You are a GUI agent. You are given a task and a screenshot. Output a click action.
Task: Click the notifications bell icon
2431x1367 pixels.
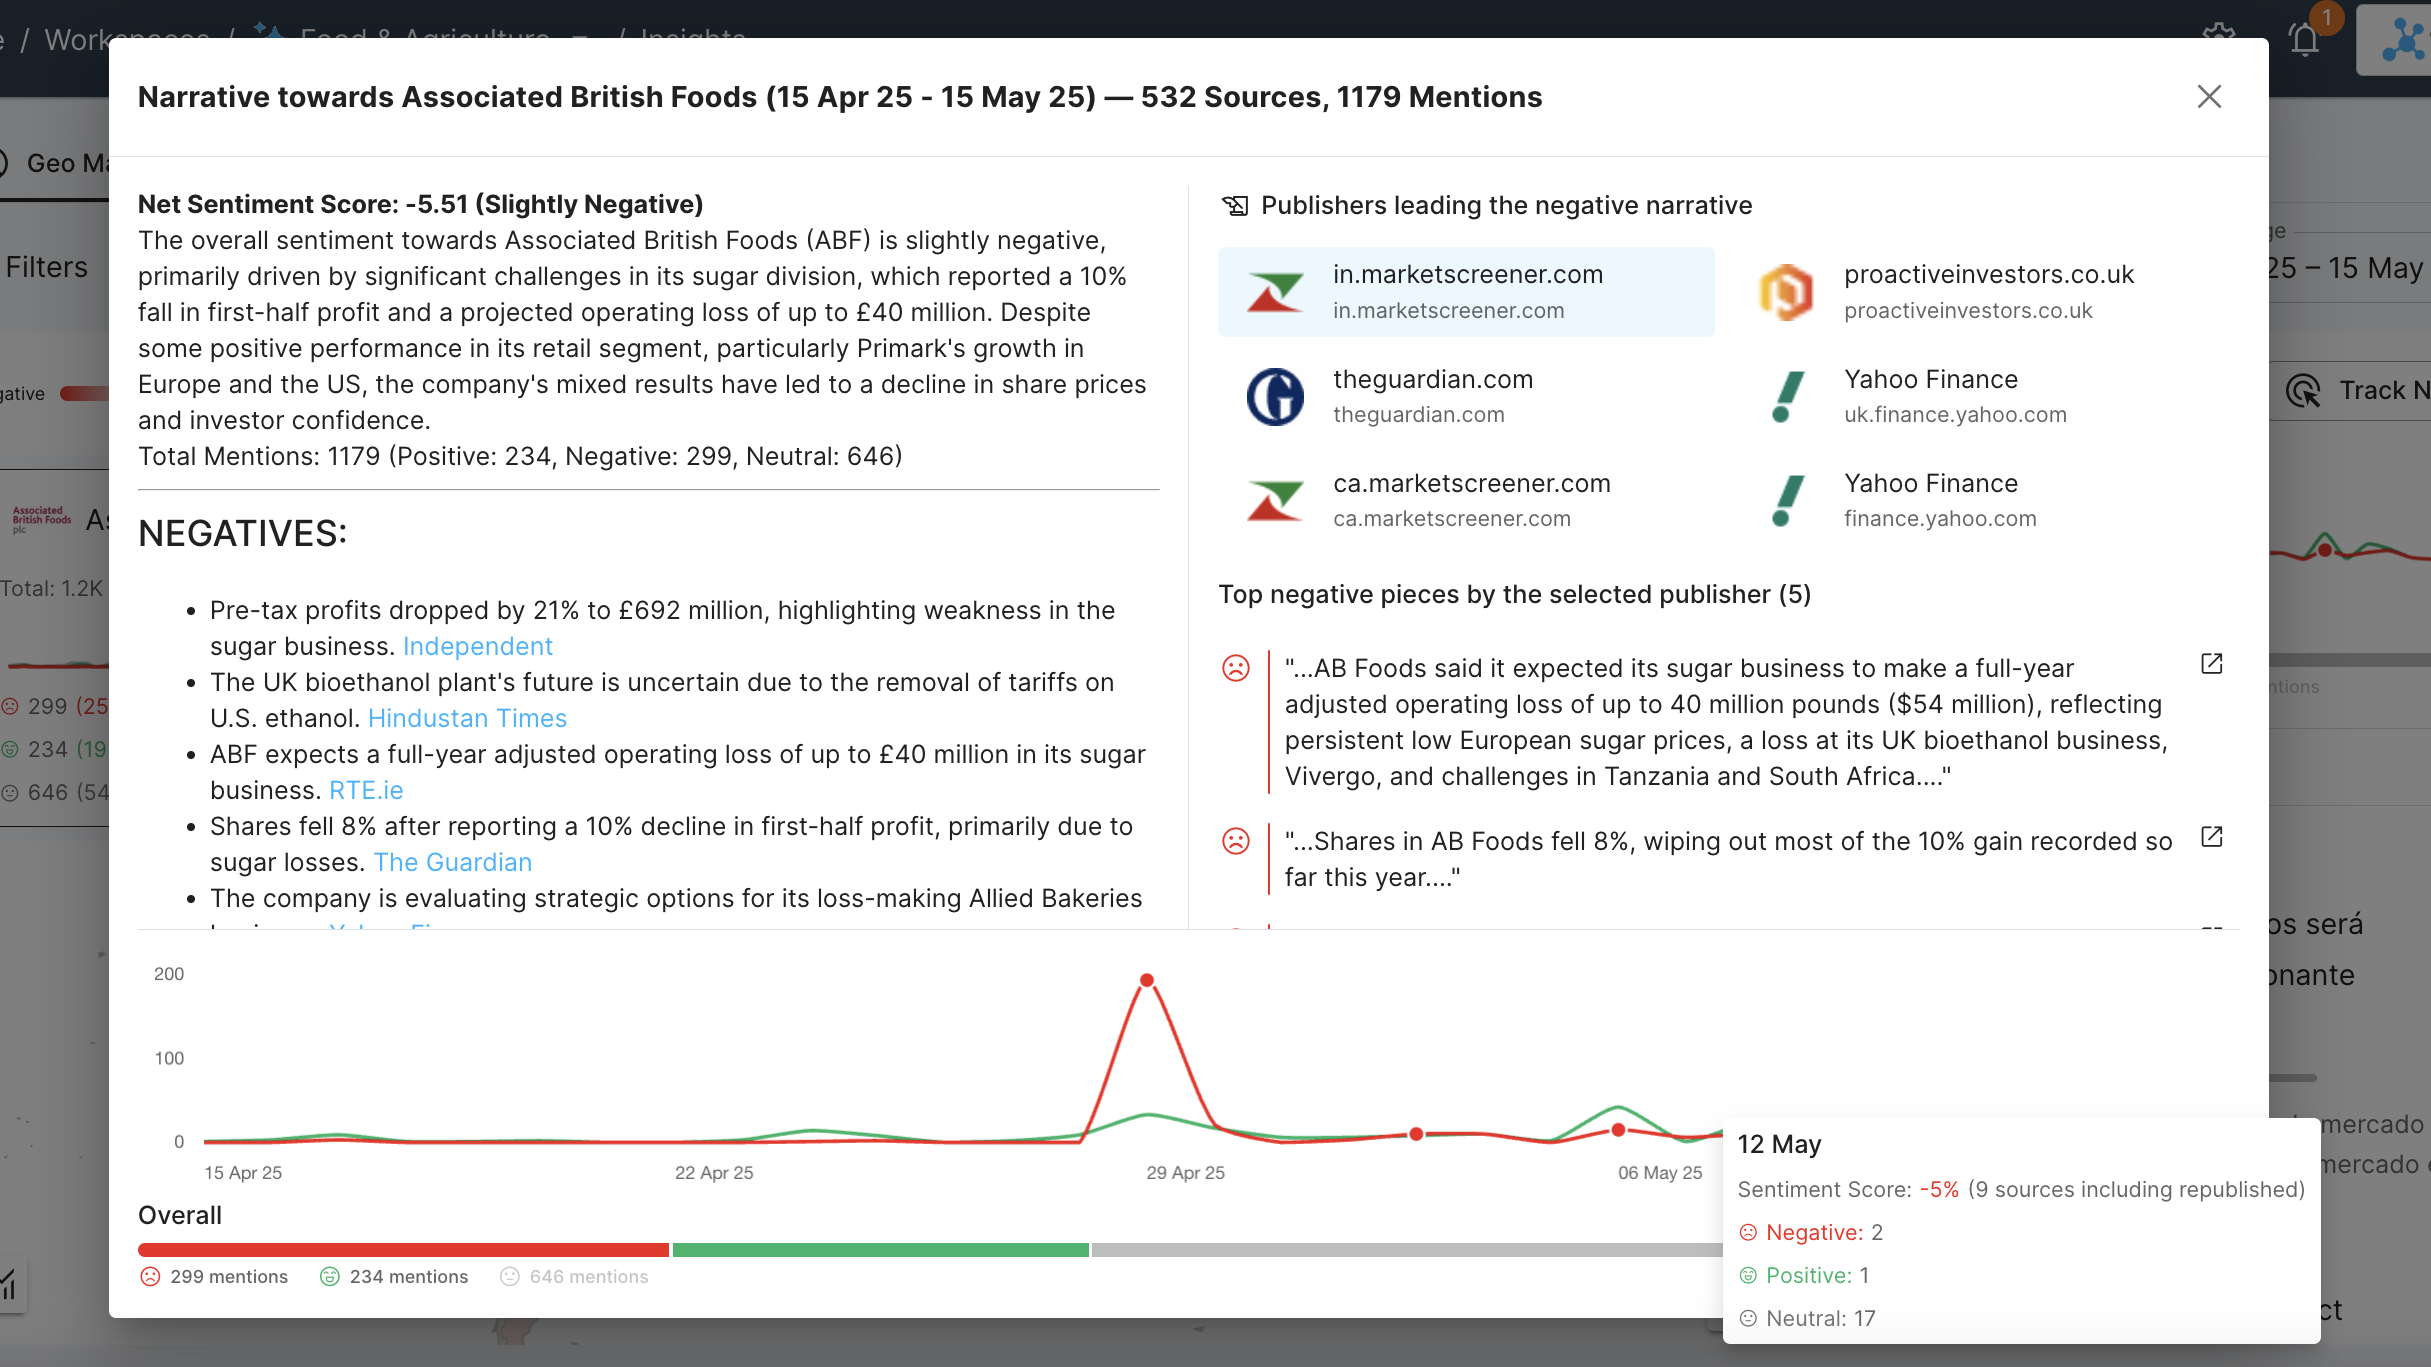[x=2304, y=40]
